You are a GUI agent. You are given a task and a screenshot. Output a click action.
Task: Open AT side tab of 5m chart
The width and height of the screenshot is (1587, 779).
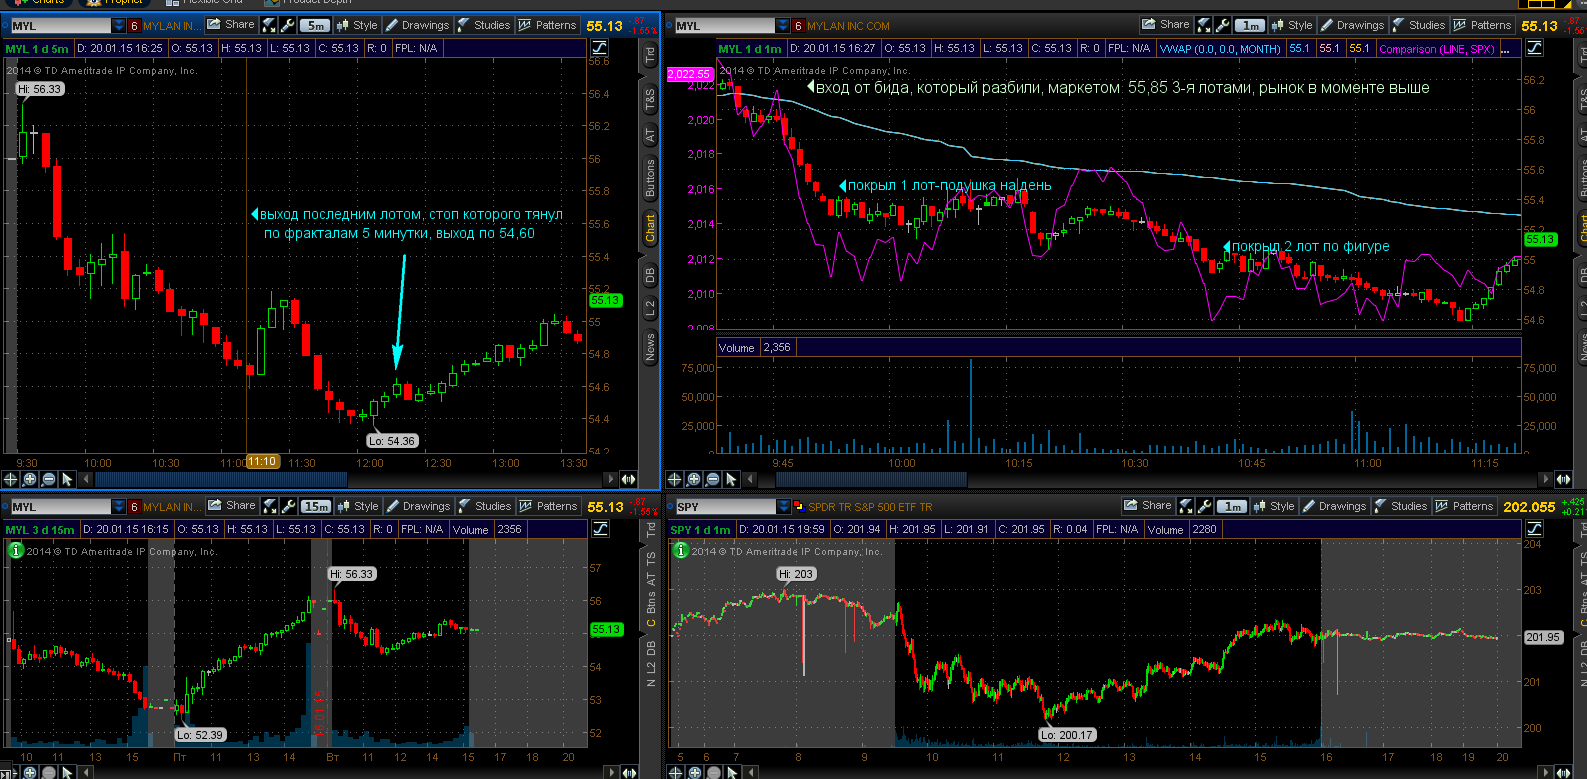pos(650,135)
